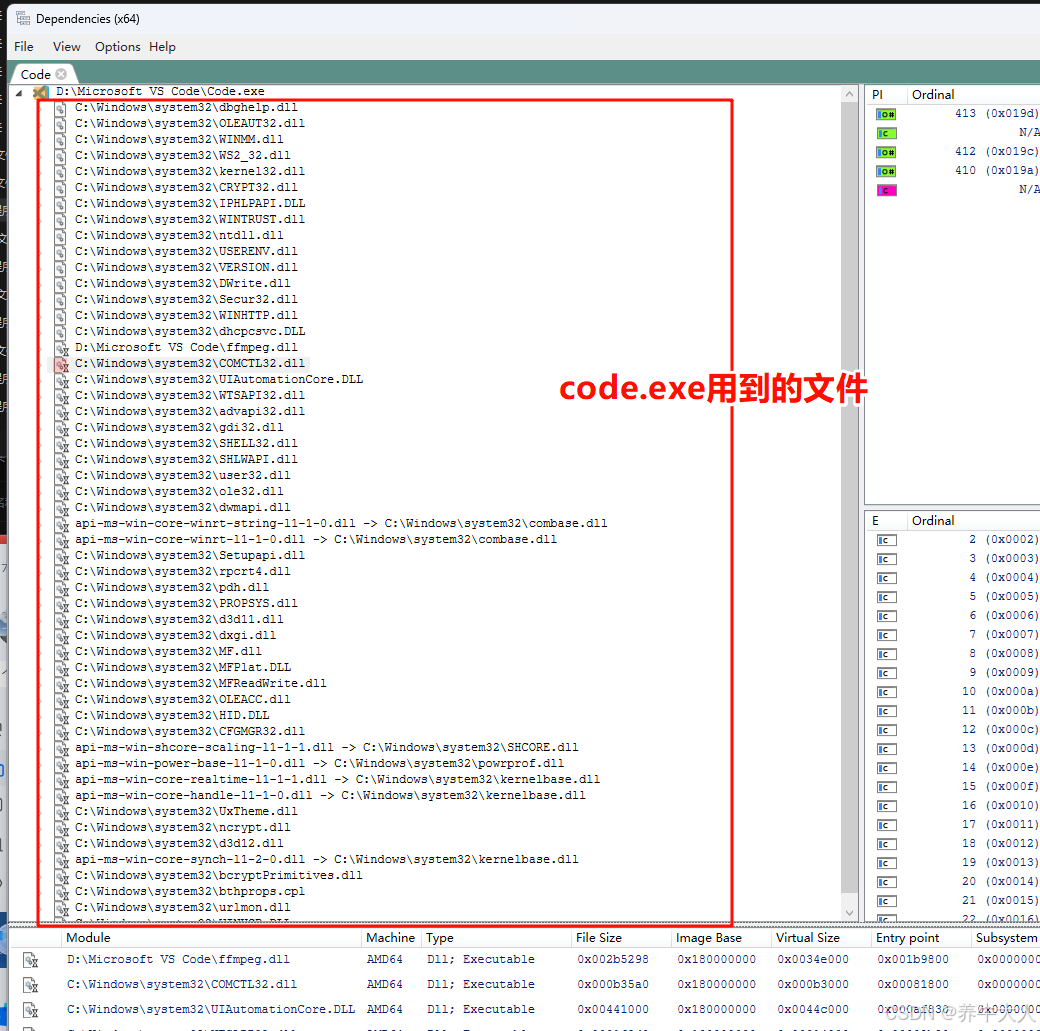Click the MFPlat.DLL module icon
The width and height of the screenshot is (1040, 1031).
(62, 668)
